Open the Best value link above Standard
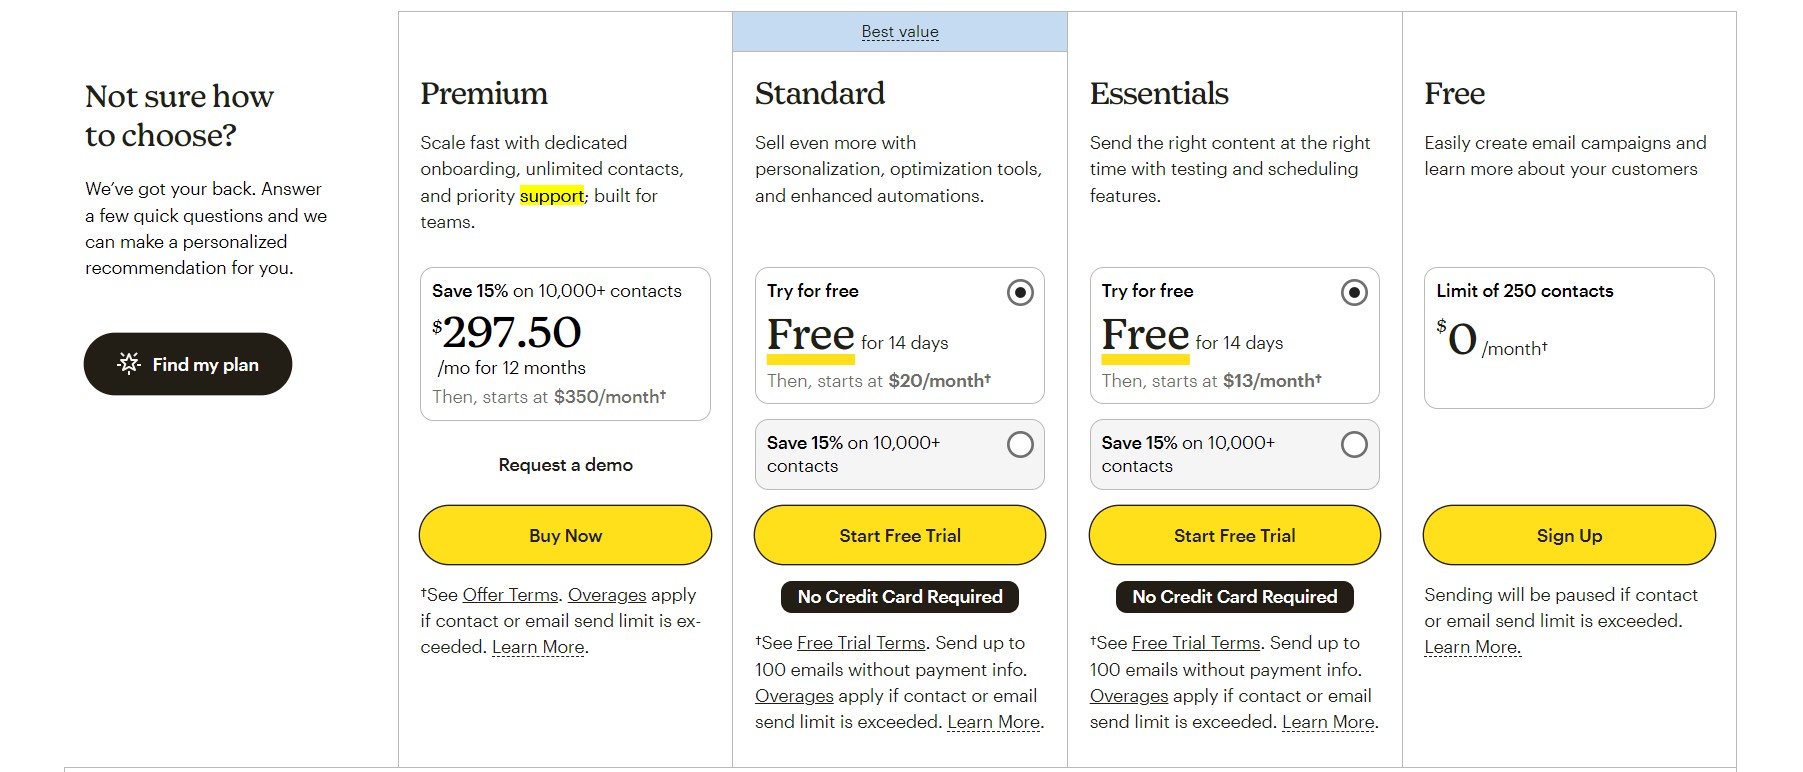Viewport: 1803px width, 772px height. point(900,31)
